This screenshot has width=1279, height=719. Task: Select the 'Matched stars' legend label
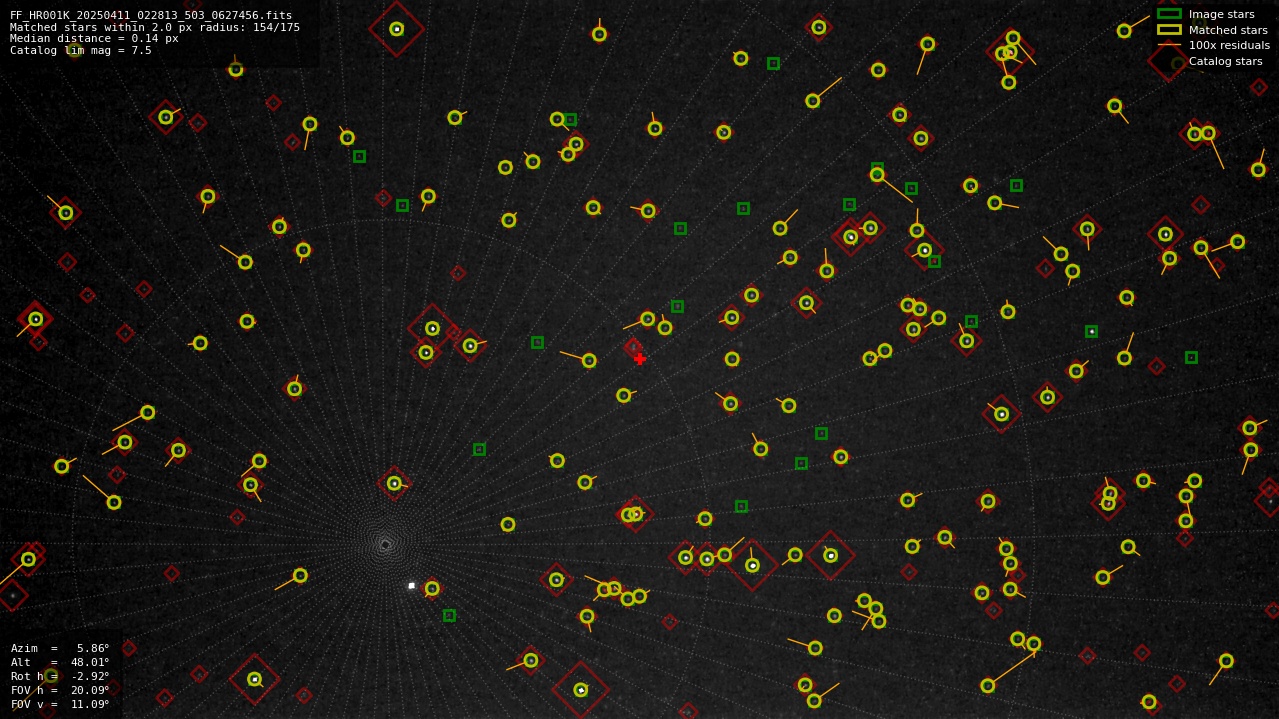[x=1228, y=30]
